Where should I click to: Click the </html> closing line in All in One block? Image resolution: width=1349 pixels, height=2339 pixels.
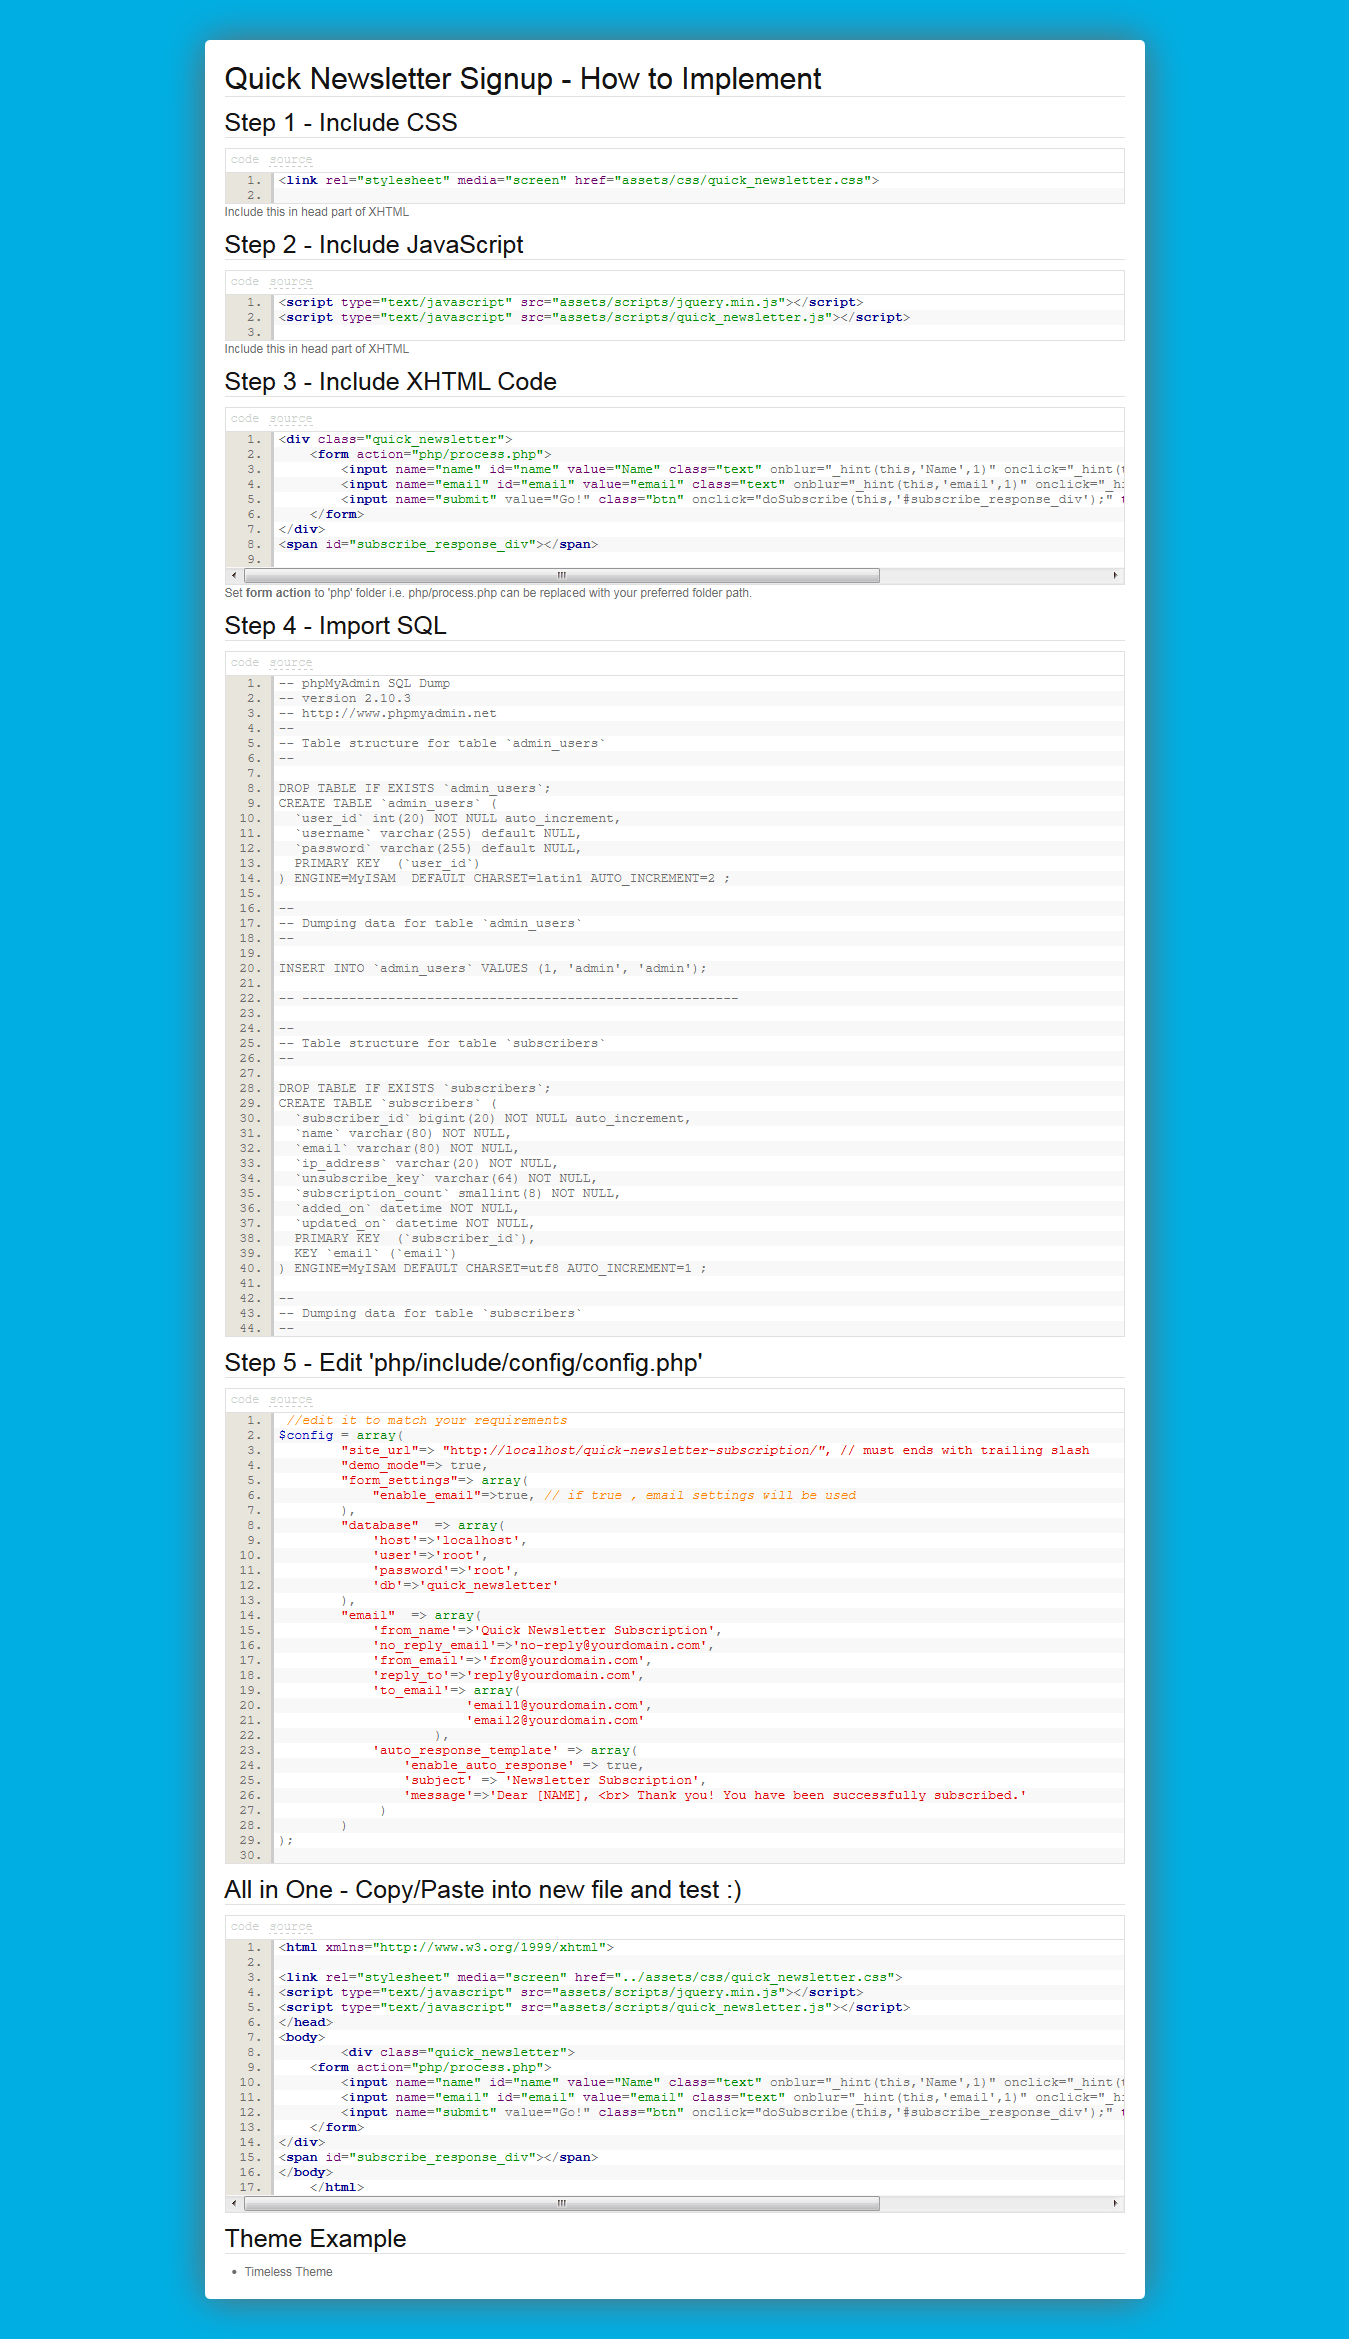tap(337, 2188)
